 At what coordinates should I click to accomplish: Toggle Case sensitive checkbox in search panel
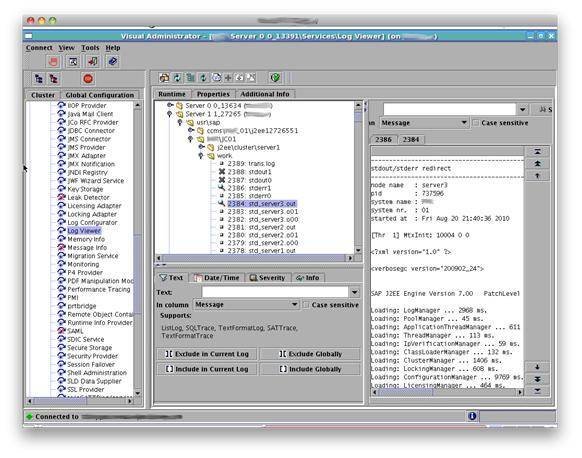(x=475, y=122)
